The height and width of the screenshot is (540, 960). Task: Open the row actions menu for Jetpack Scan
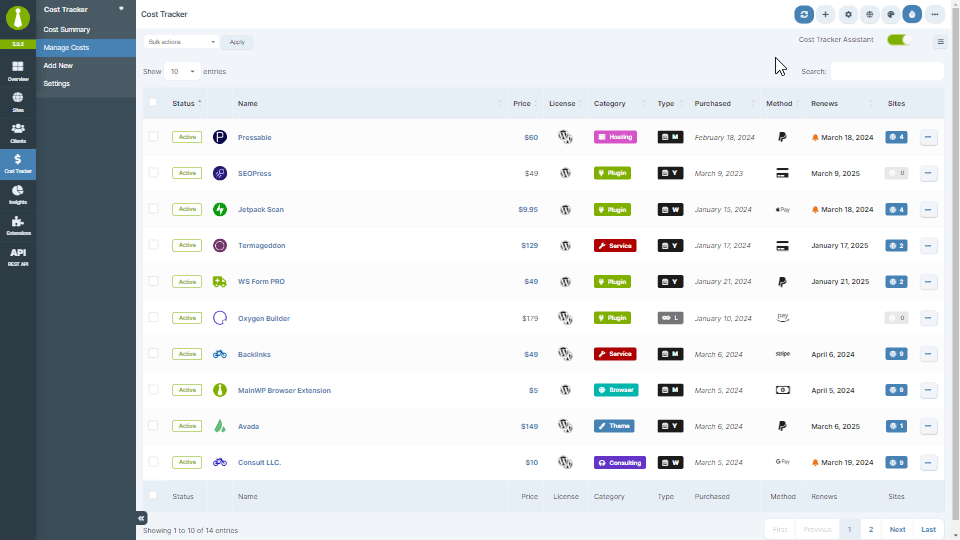point(928,209)
